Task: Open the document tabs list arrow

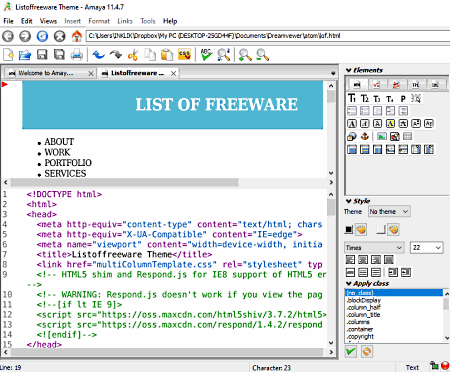Action: pyautogui.click(x=333, y=73)
